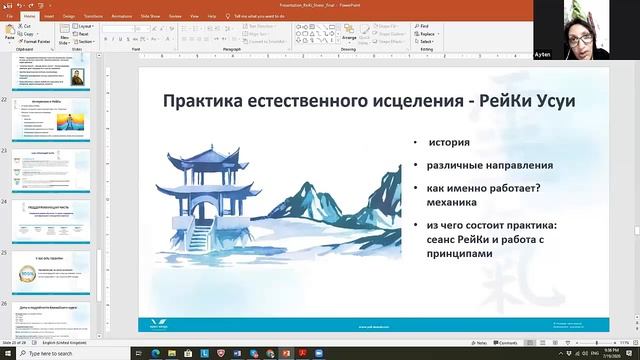Open File Explorer from taskbar
Screen dimensions: 640x360
[x=171, y=353]
